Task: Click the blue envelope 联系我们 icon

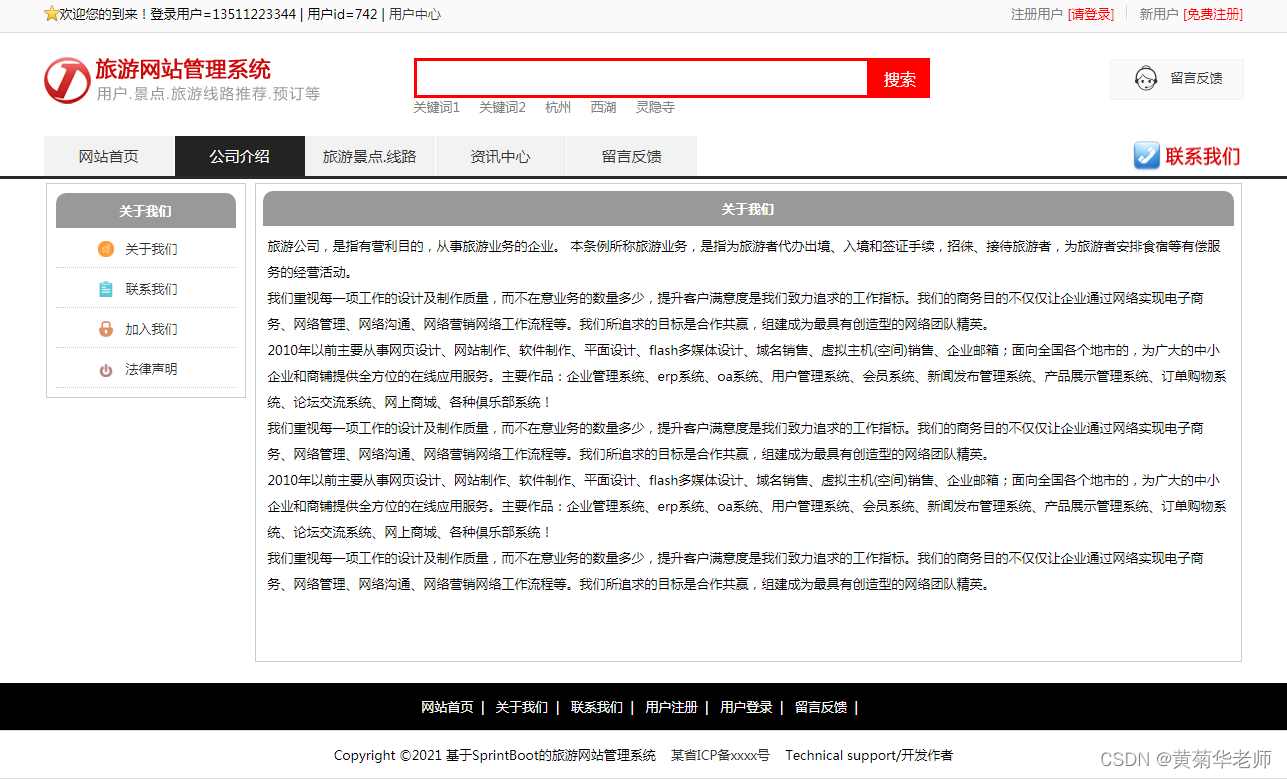Action: [1145, 156]
